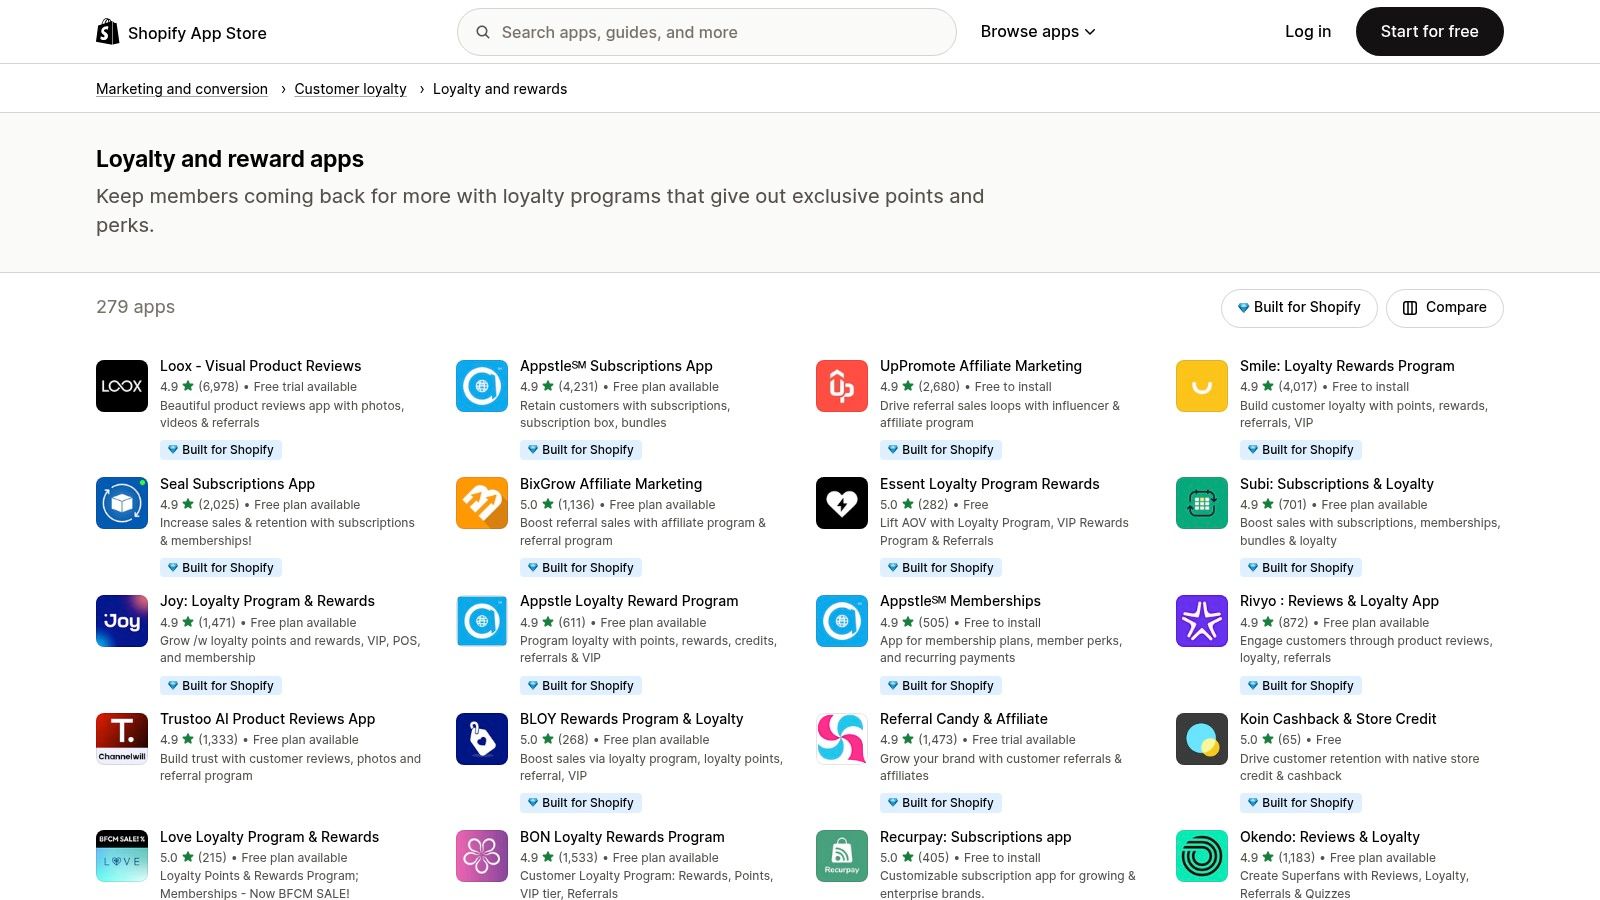
Task: Open the Appstle Loyalty Reward Program icon
Action: tap(482, 621)
